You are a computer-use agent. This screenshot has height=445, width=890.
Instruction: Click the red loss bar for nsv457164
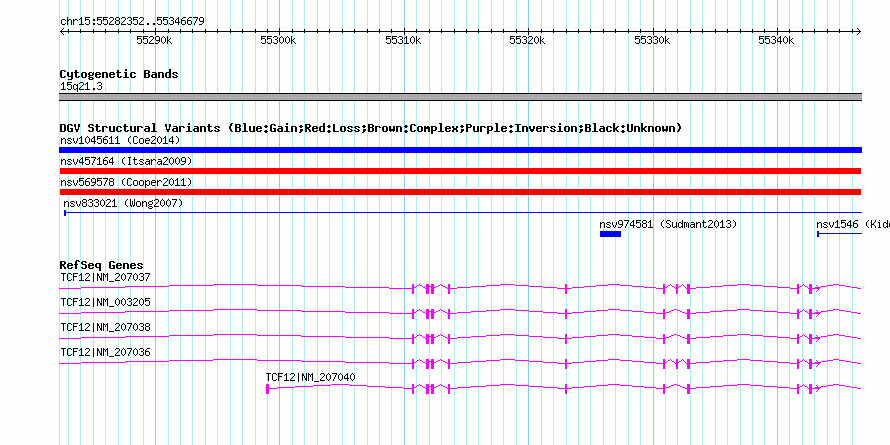[460, 171]
